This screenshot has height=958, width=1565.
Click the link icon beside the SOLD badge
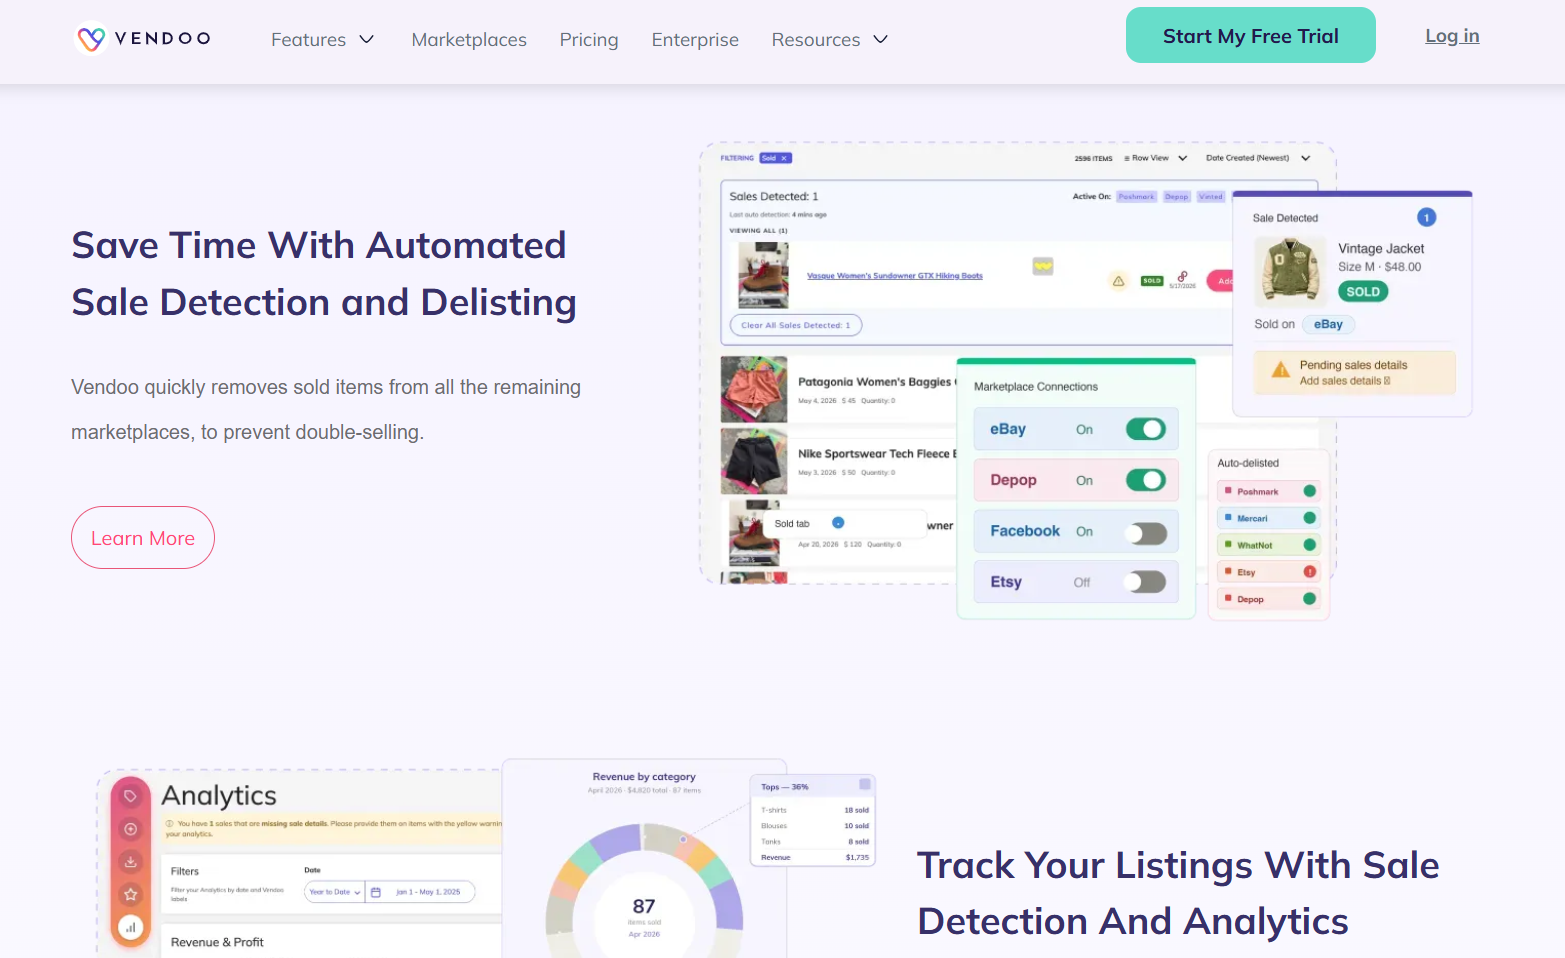[1183, 276]
